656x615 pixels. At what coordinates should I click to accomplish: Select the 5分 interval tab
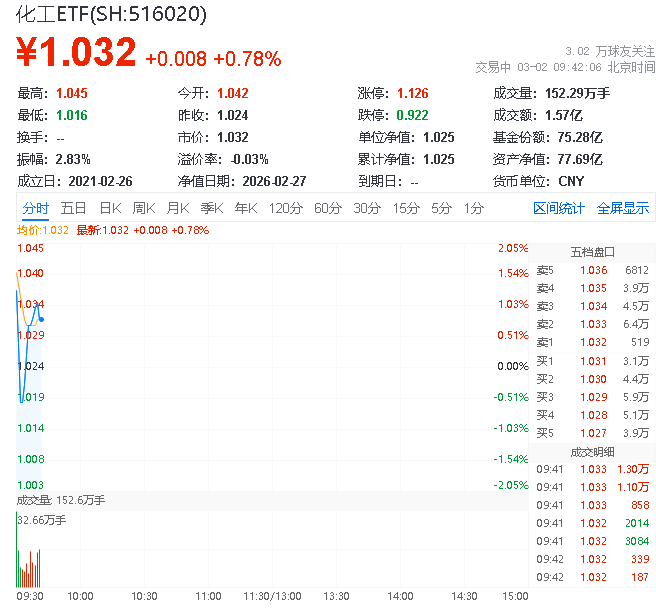pos(441,208)
